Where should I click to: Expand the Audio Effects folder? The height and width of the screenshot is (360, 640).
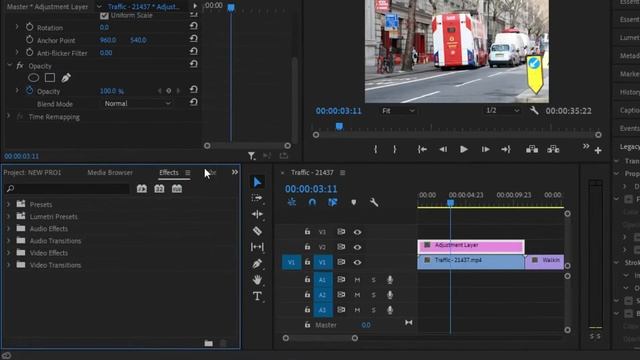(8, 229)
